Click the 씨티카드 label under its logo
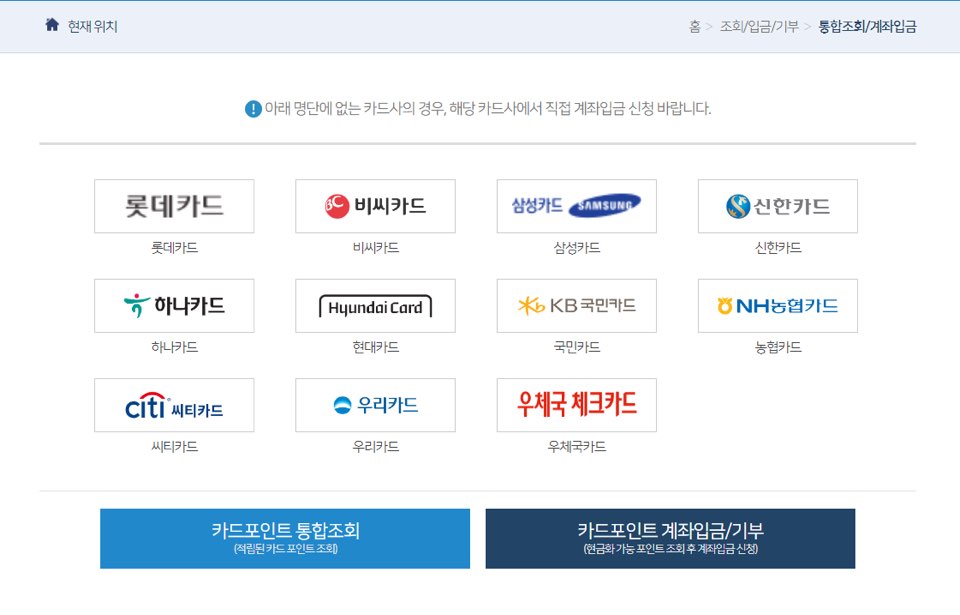Viewport: 960px width, 615px height. pyautogui.click(x=173, y=446)
